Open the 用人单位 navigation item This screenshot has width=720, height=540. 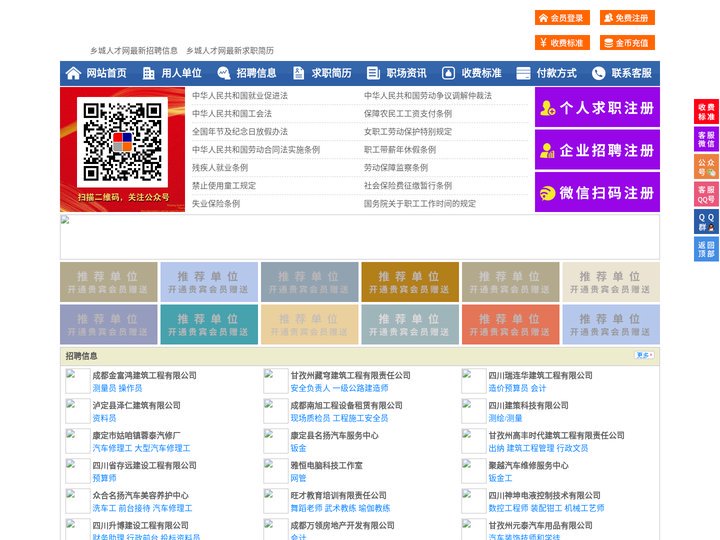(x=173, y=73)
